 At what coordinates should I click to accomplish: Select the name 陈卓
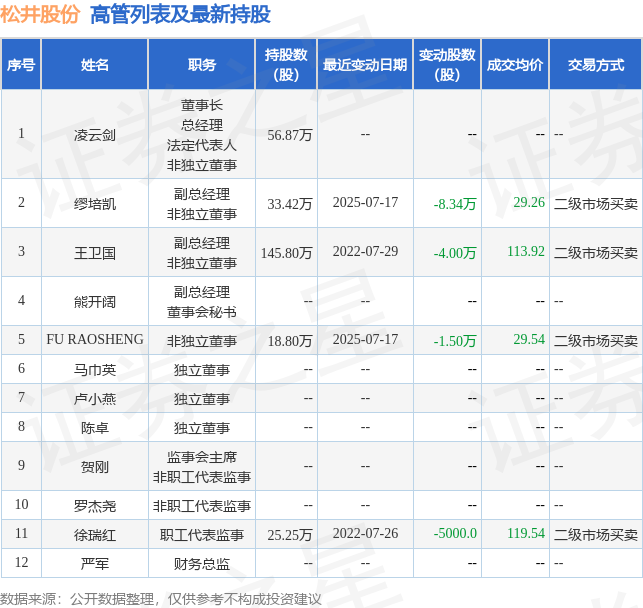[95, 428]
